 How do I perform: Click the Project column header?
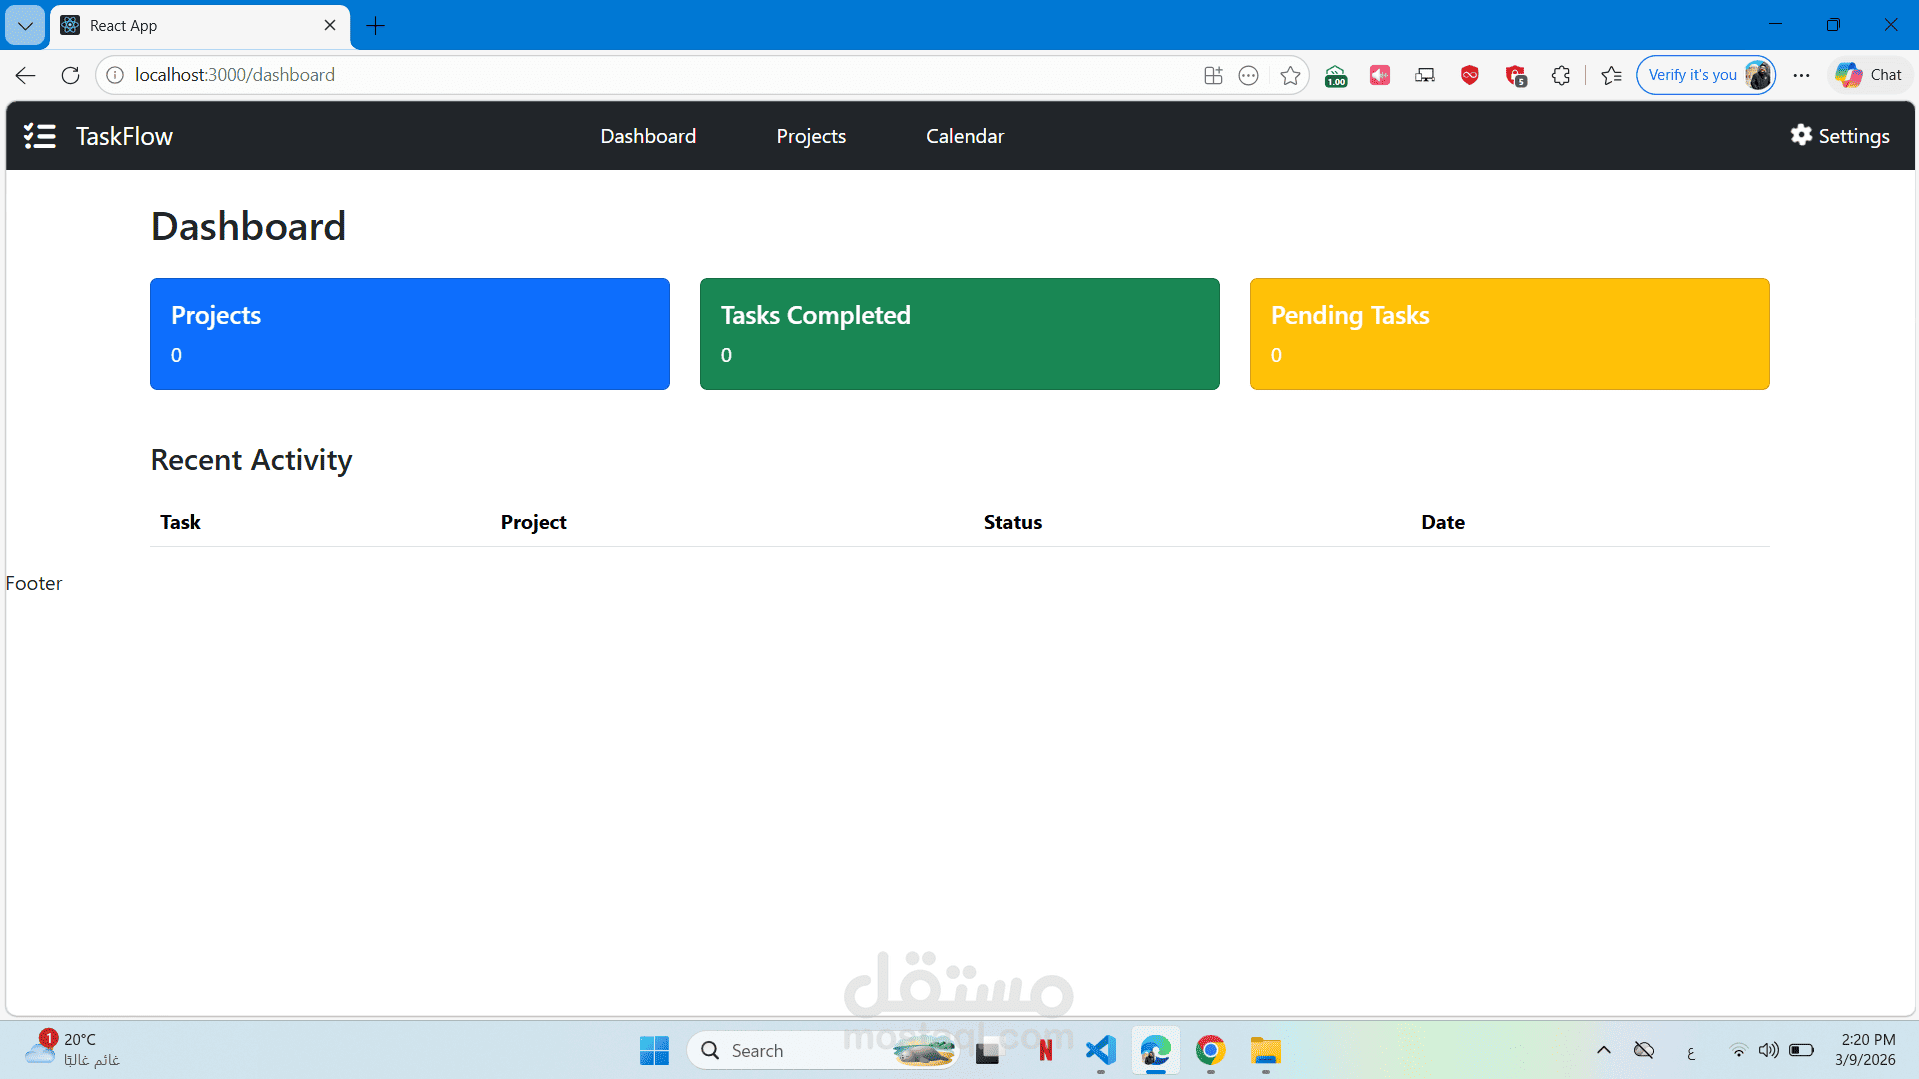tap(533, 522)
